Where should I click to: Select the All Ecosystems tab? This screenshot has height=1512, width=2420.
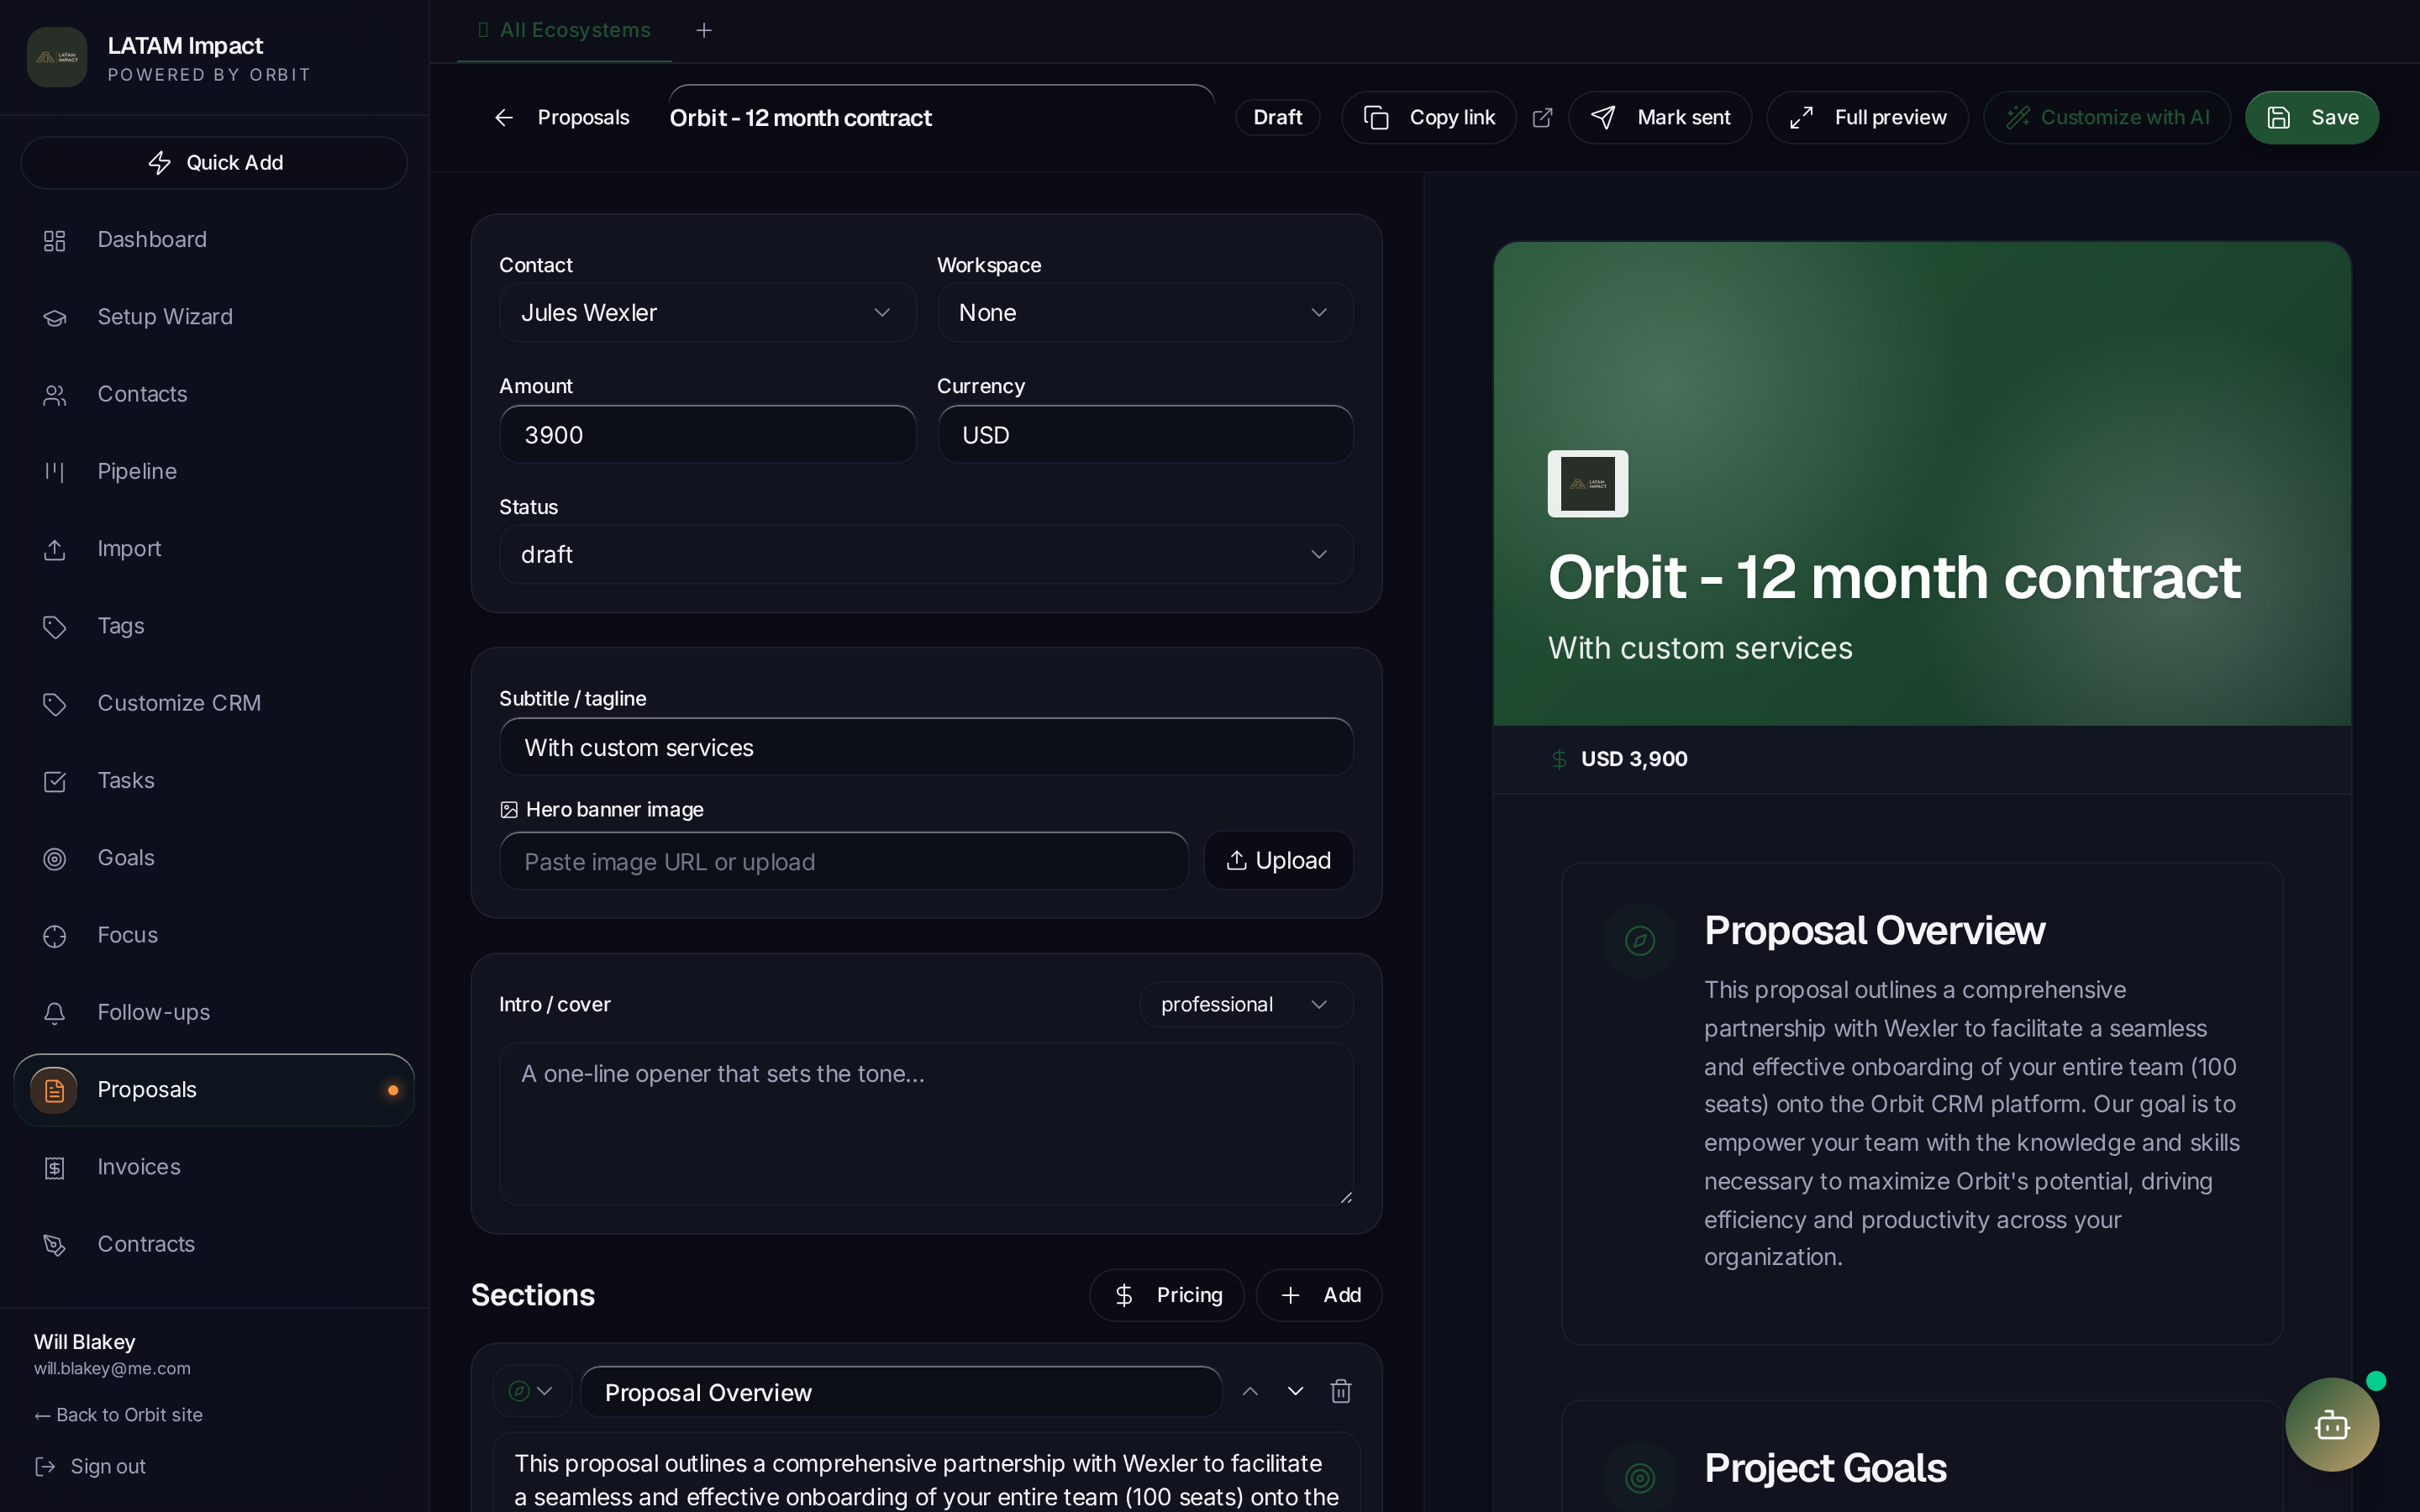(564, 30)
